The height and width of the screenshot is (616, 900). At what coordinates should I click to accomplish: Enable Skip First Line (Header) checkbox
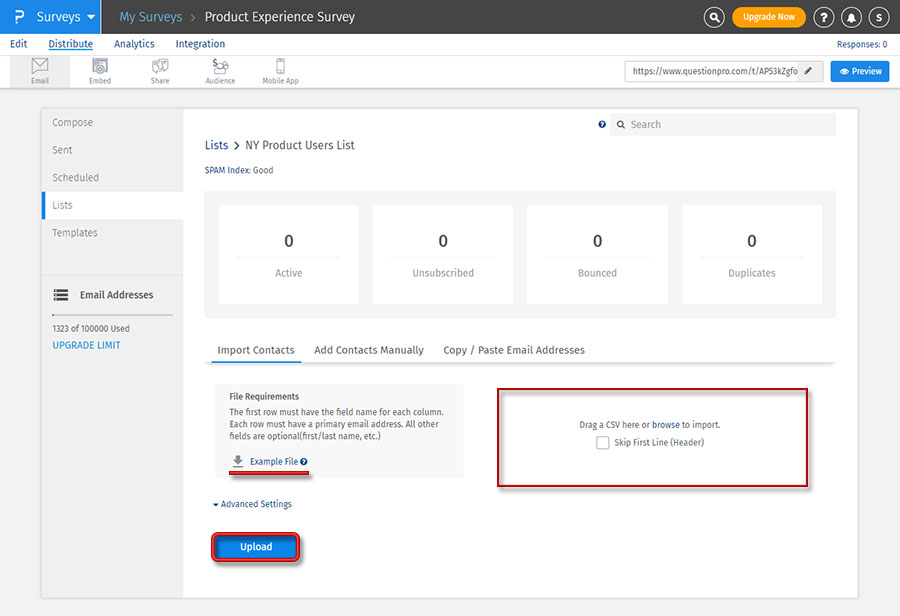click(603, 443)
